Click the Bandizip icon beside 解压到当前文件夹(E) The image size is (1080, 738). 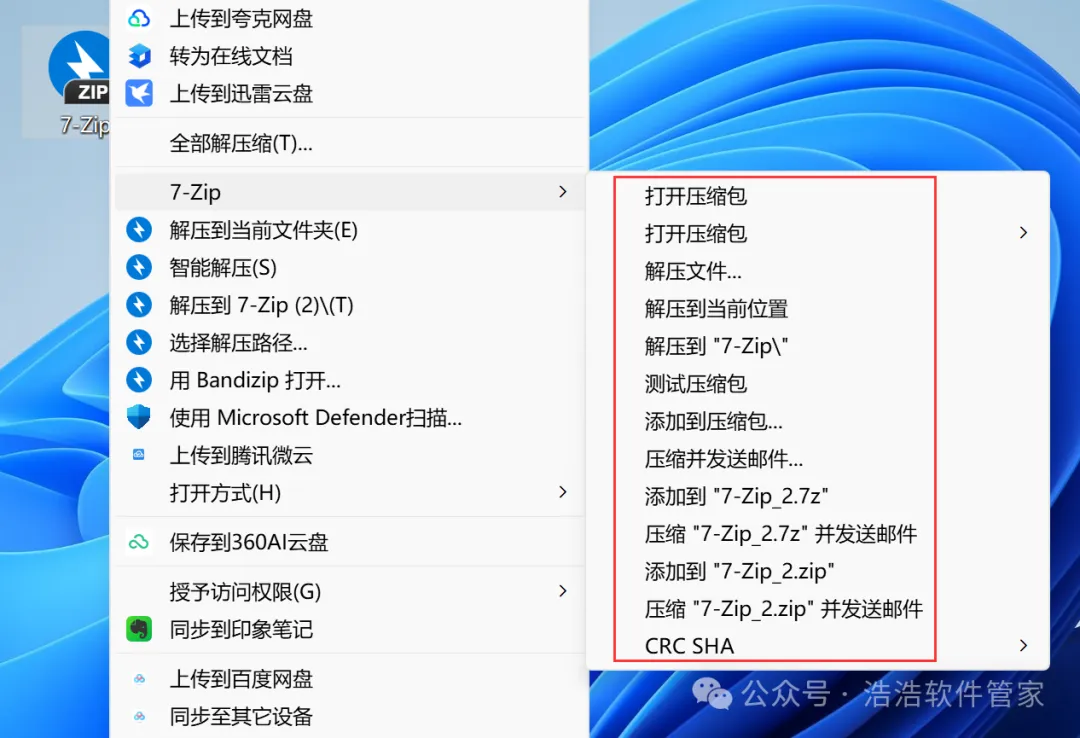139,229
